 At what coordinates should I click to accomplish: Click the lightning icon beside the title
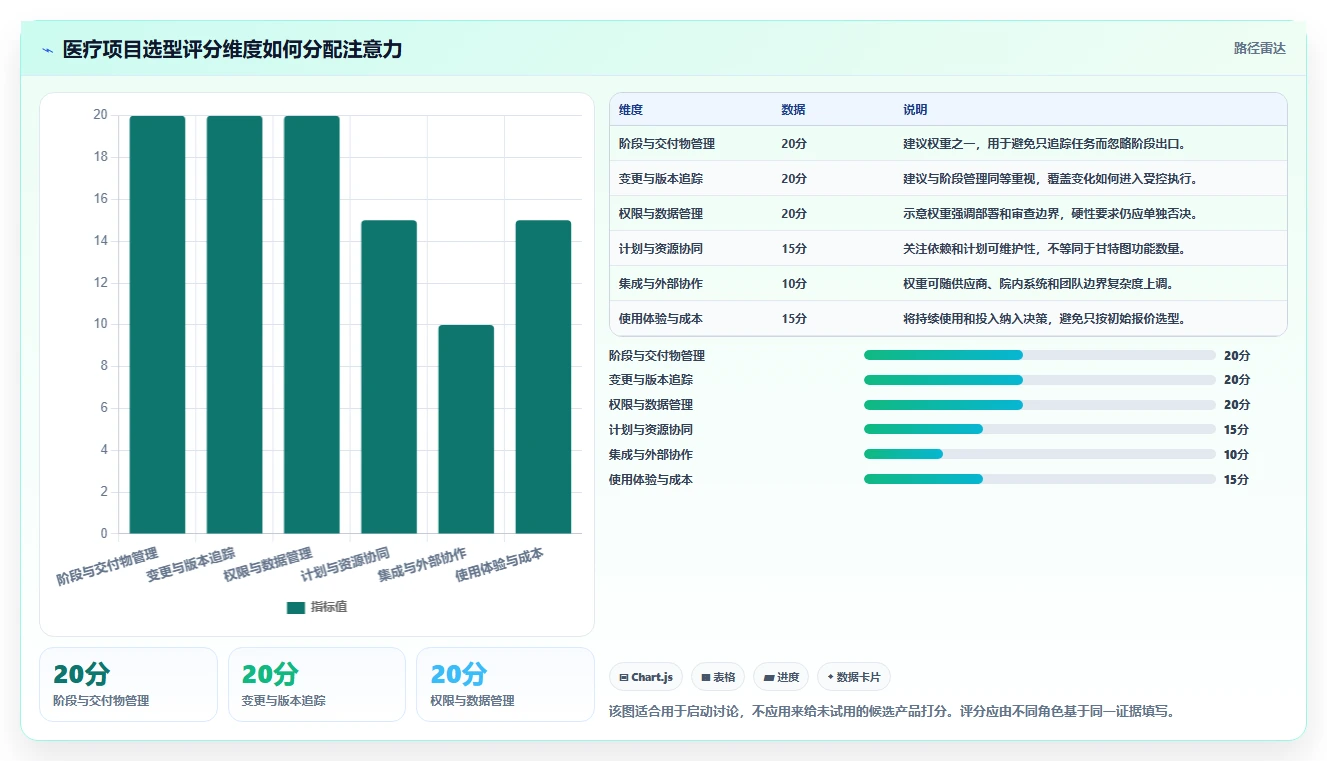point(47,50)
